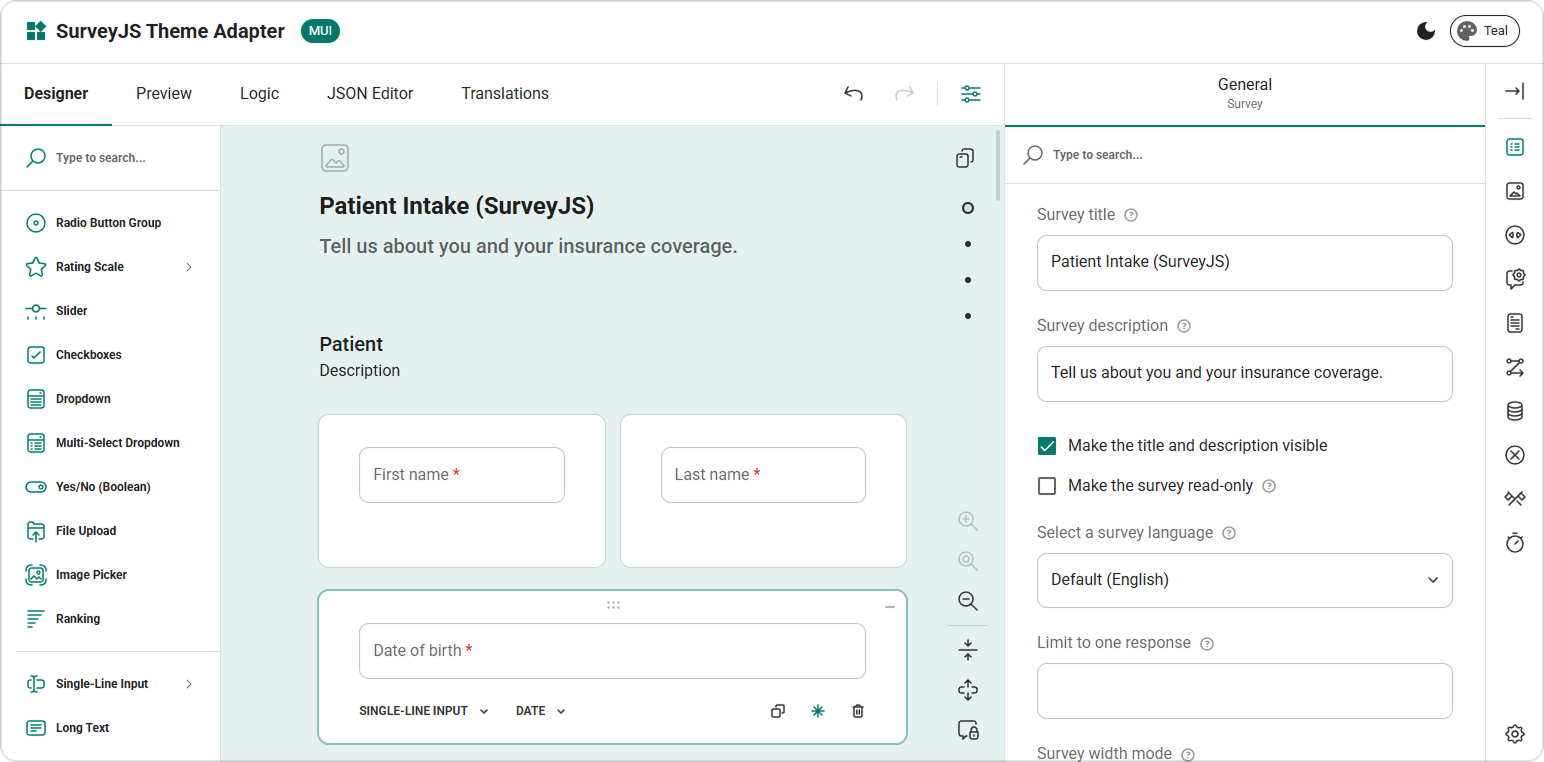
Task: Duplicate the Date of birth question
Action: pyautogui.click(x=778, y=711)
